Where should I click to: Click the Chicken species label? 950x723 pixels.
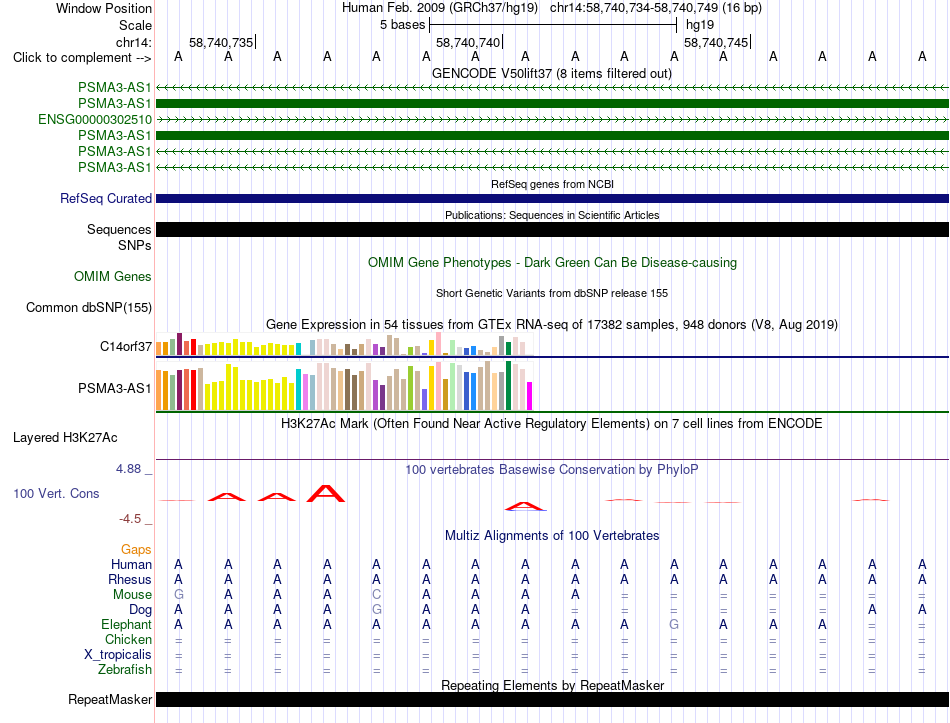[128, 639]
